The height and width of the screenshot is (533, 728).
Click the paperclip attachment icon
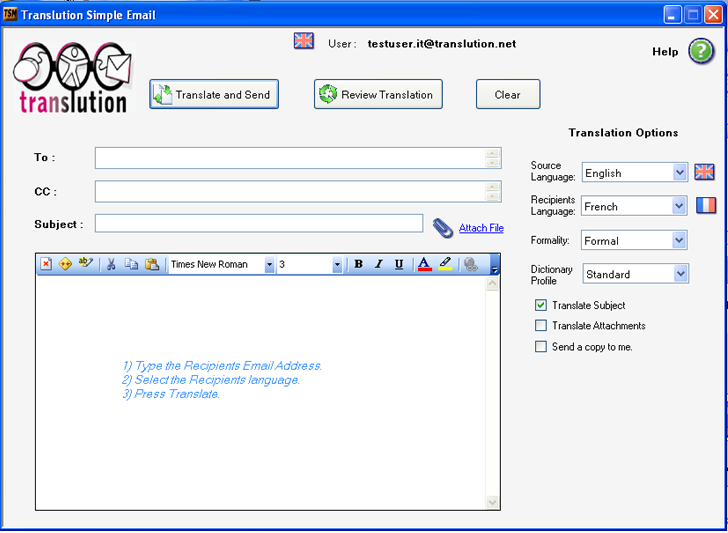click(443, 228)
